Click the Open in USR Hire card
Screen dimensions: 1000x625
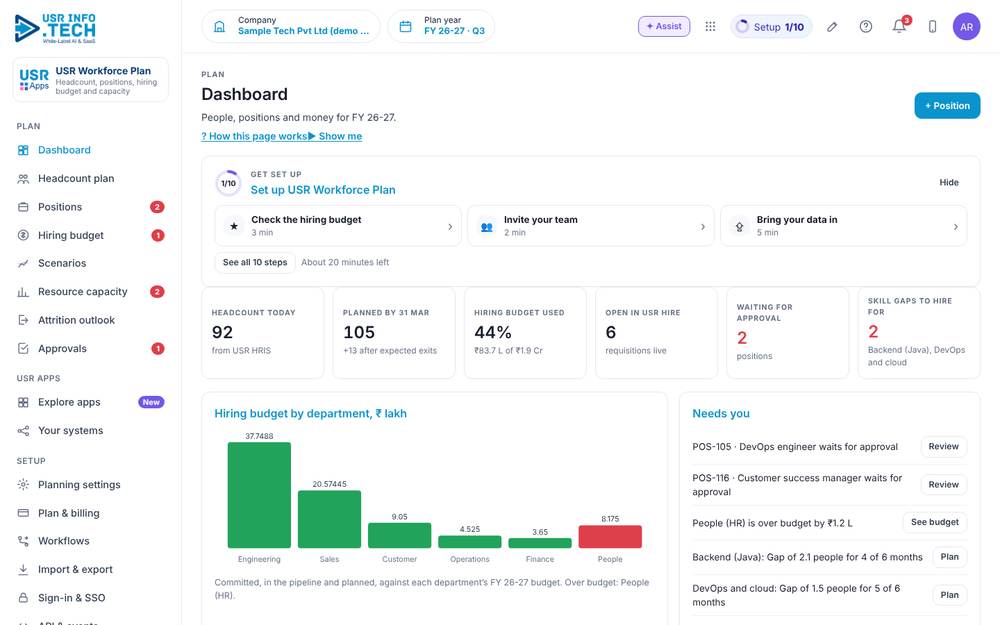656,333
